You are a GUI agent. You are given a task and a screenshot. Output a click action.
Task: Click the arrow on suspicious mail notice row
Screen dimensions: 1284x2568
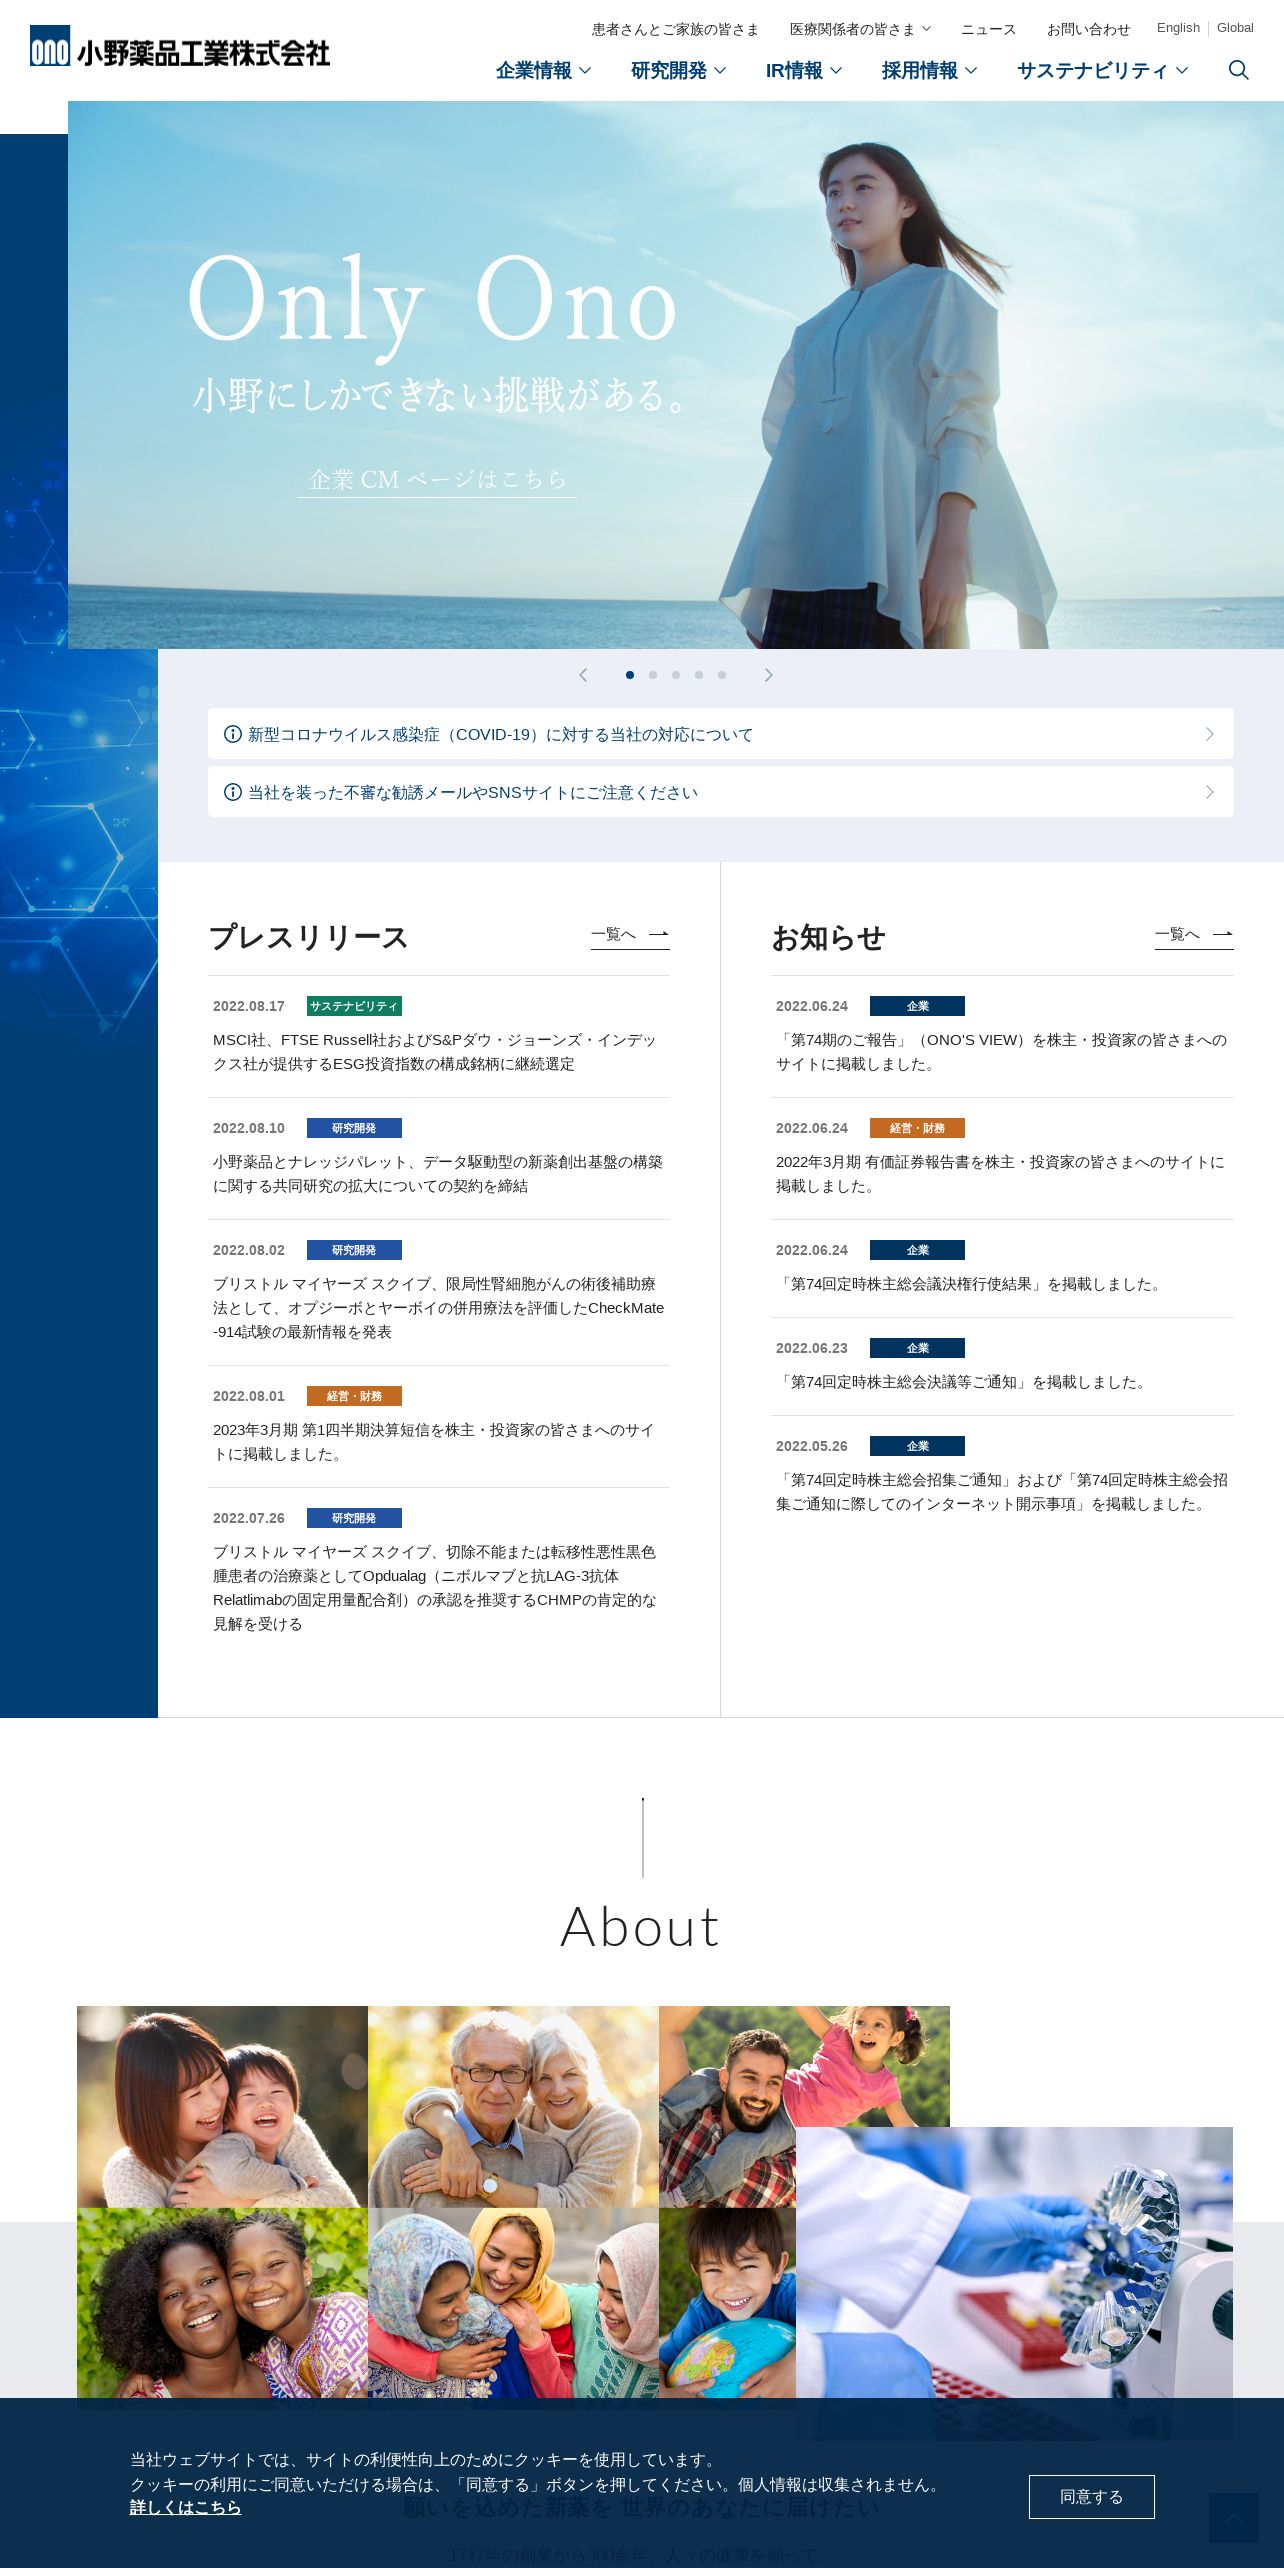[x=1210, y=792]
